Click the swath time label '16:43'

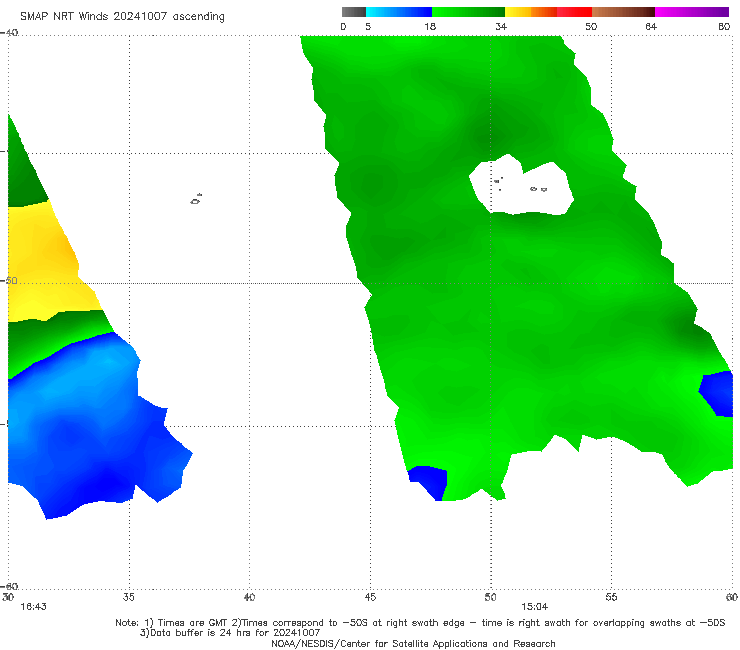tap(33, 607)
